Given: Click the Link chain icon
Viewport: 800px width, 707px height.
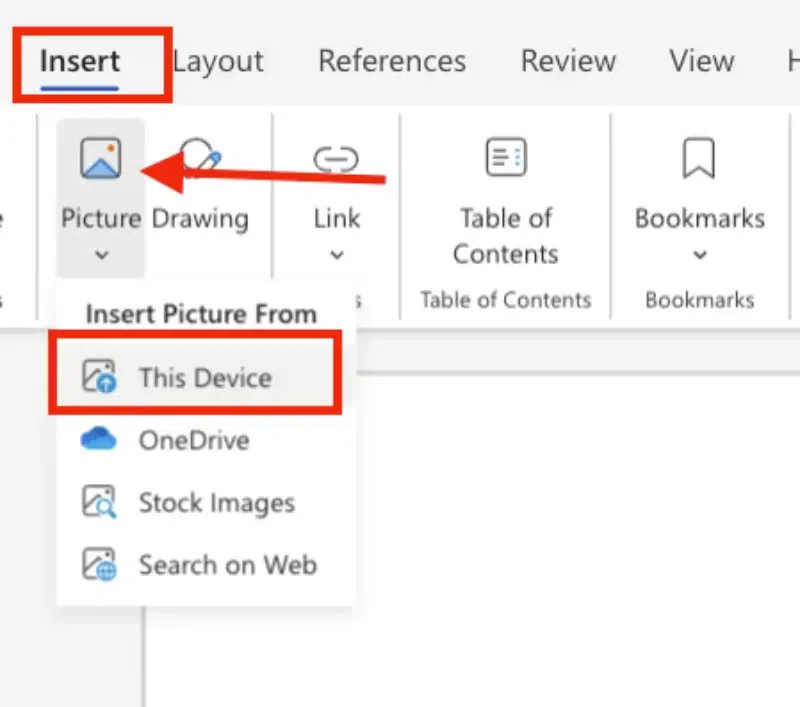Looking at the screenshot, I should coord(336,160).
